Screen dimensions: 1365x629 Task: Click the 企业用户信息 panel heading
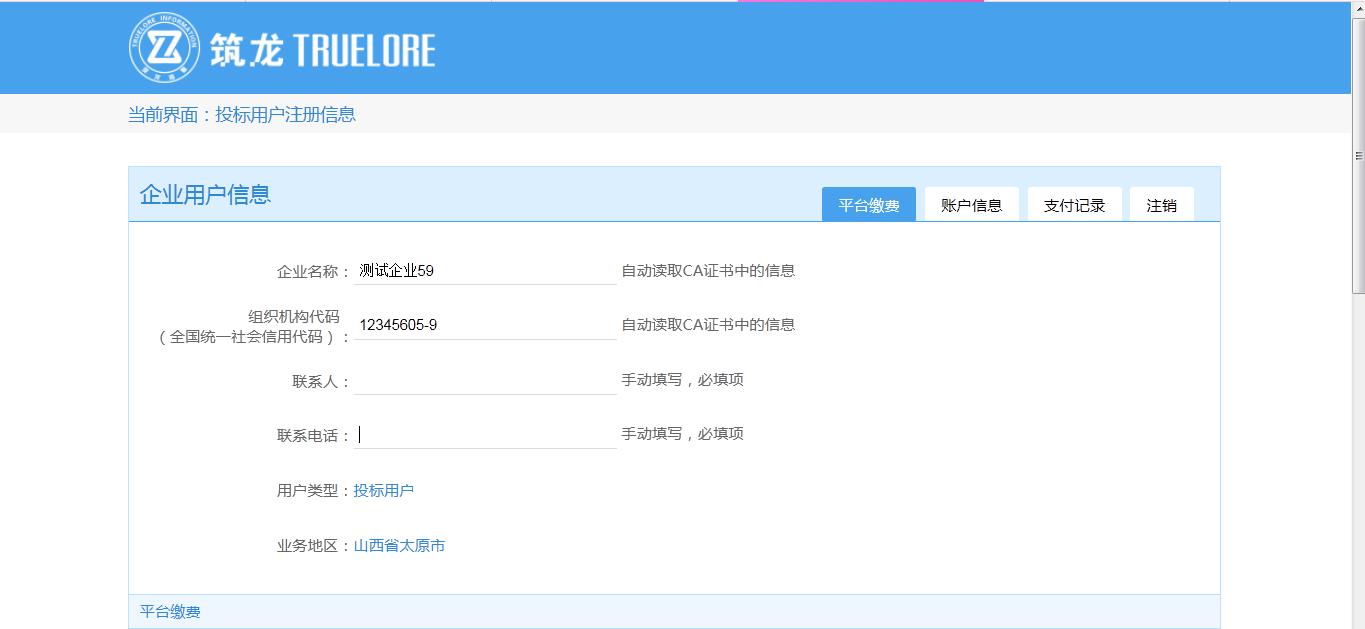coord(205,194)
